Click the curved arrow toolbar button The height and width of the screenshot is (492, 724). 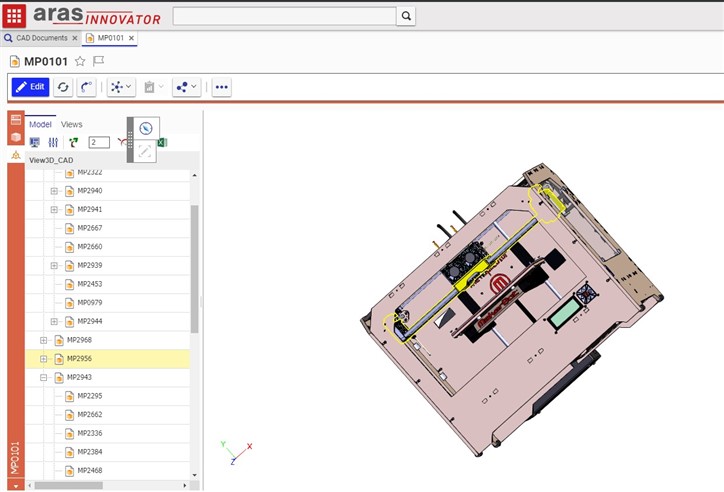point(86,87)
